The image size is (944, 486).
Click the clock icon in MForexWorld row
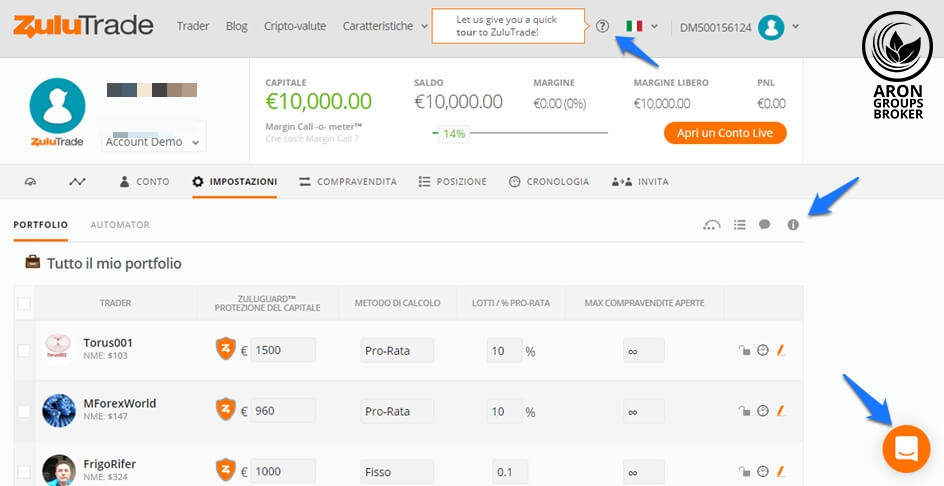point(763,411)
